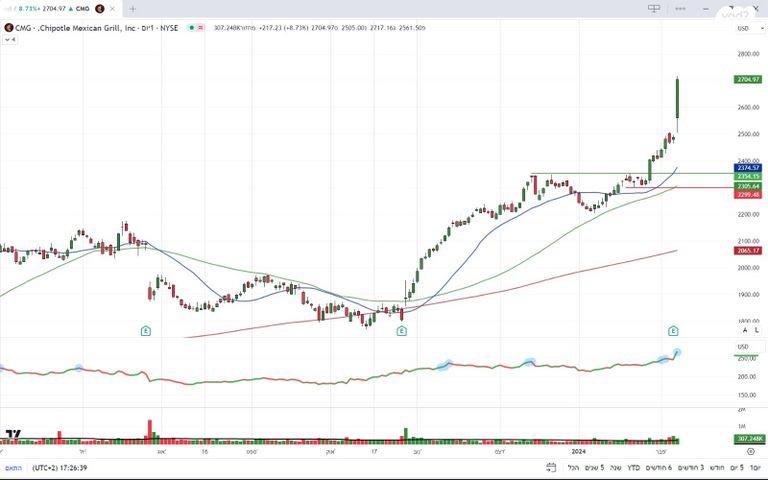
Task: Open the UTC+2 timezone menu
Action: click(59, 467)
